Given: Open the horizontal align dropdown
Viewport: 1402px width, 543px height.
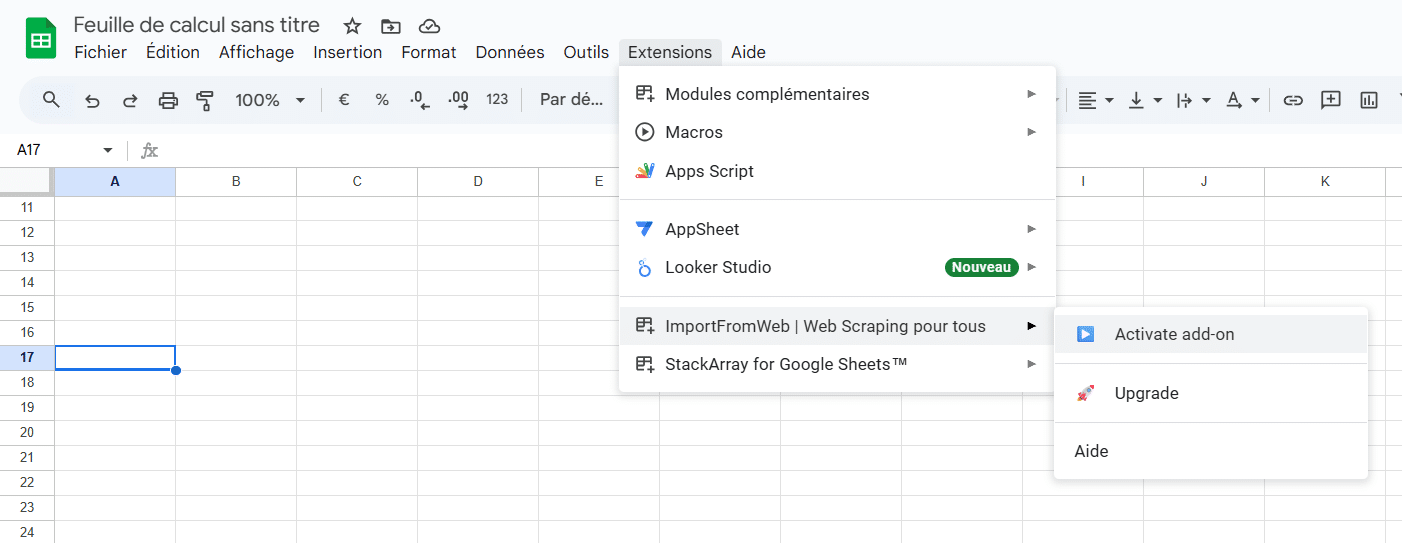Looking at the screenshot, I should (1095, 100).
